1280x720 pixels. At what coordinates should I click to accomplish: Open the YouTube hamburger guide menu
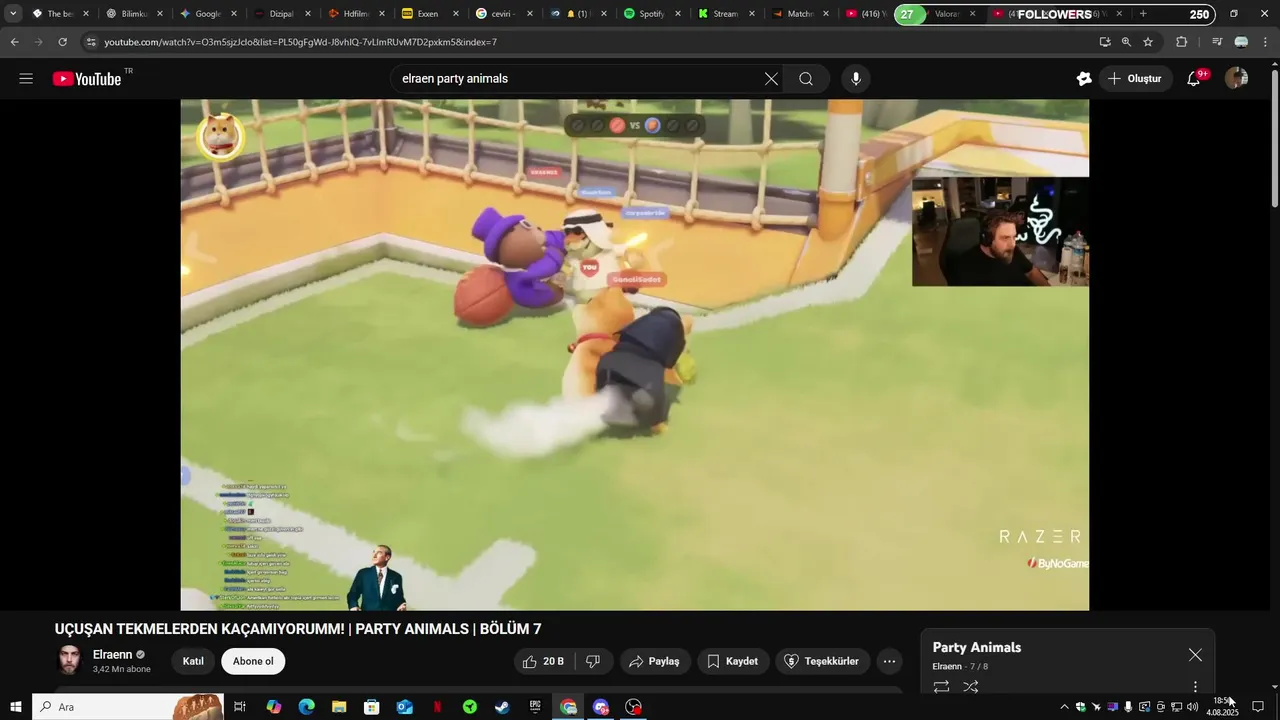(26, 79)
